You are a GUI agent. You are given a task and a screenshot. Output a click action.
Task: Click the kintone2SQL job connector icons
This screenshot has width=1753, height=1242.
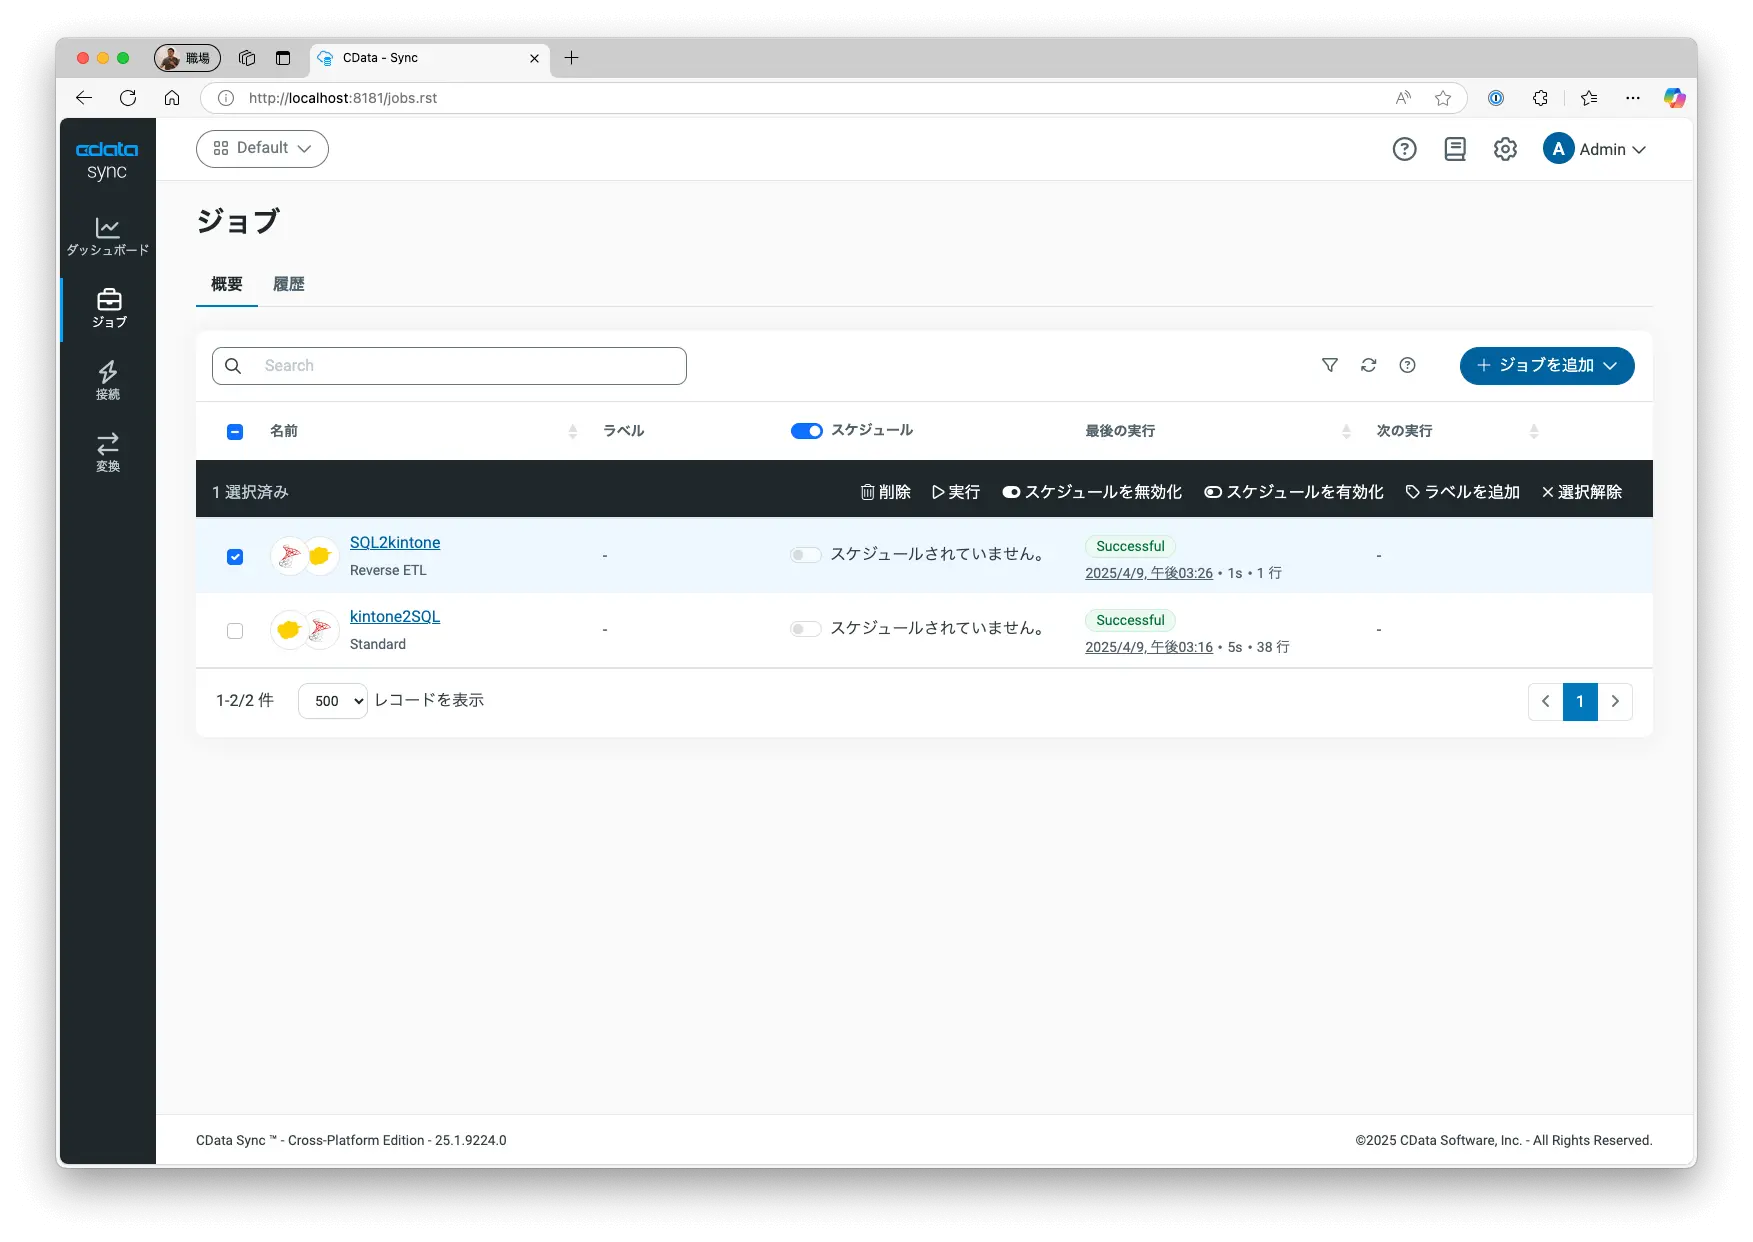(x=305, y=630)
